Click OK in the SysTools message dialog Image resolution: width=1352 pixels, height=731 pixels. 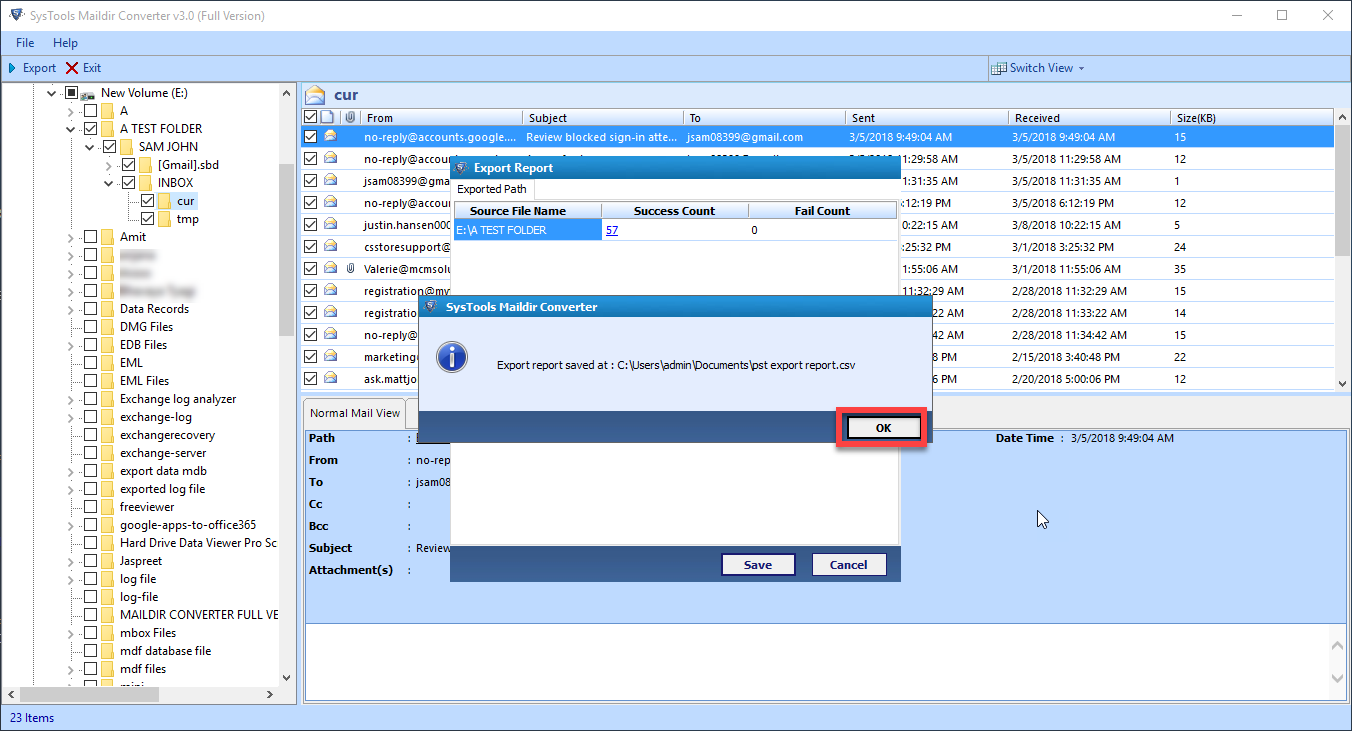tap(883, 427)
